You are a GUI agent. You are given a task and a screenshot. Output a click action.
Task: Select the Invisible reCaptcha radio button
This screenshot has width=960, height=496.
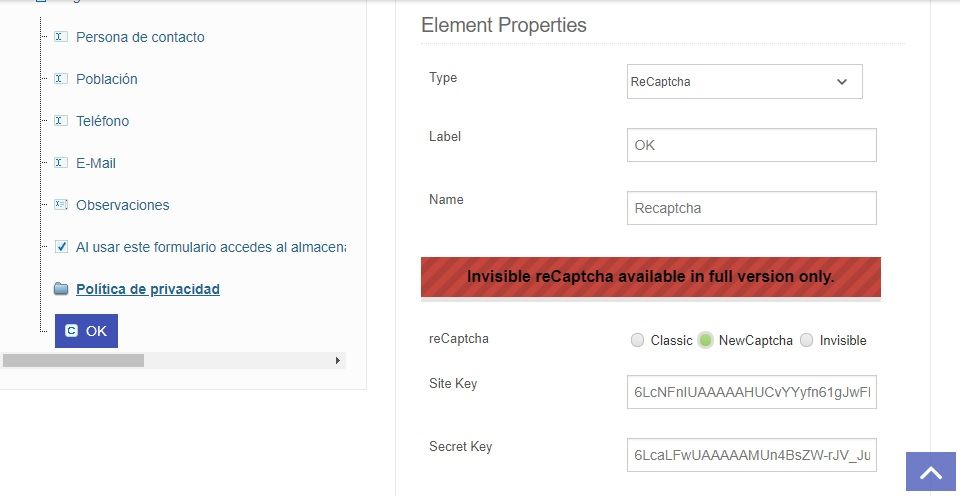click(806, 340)
